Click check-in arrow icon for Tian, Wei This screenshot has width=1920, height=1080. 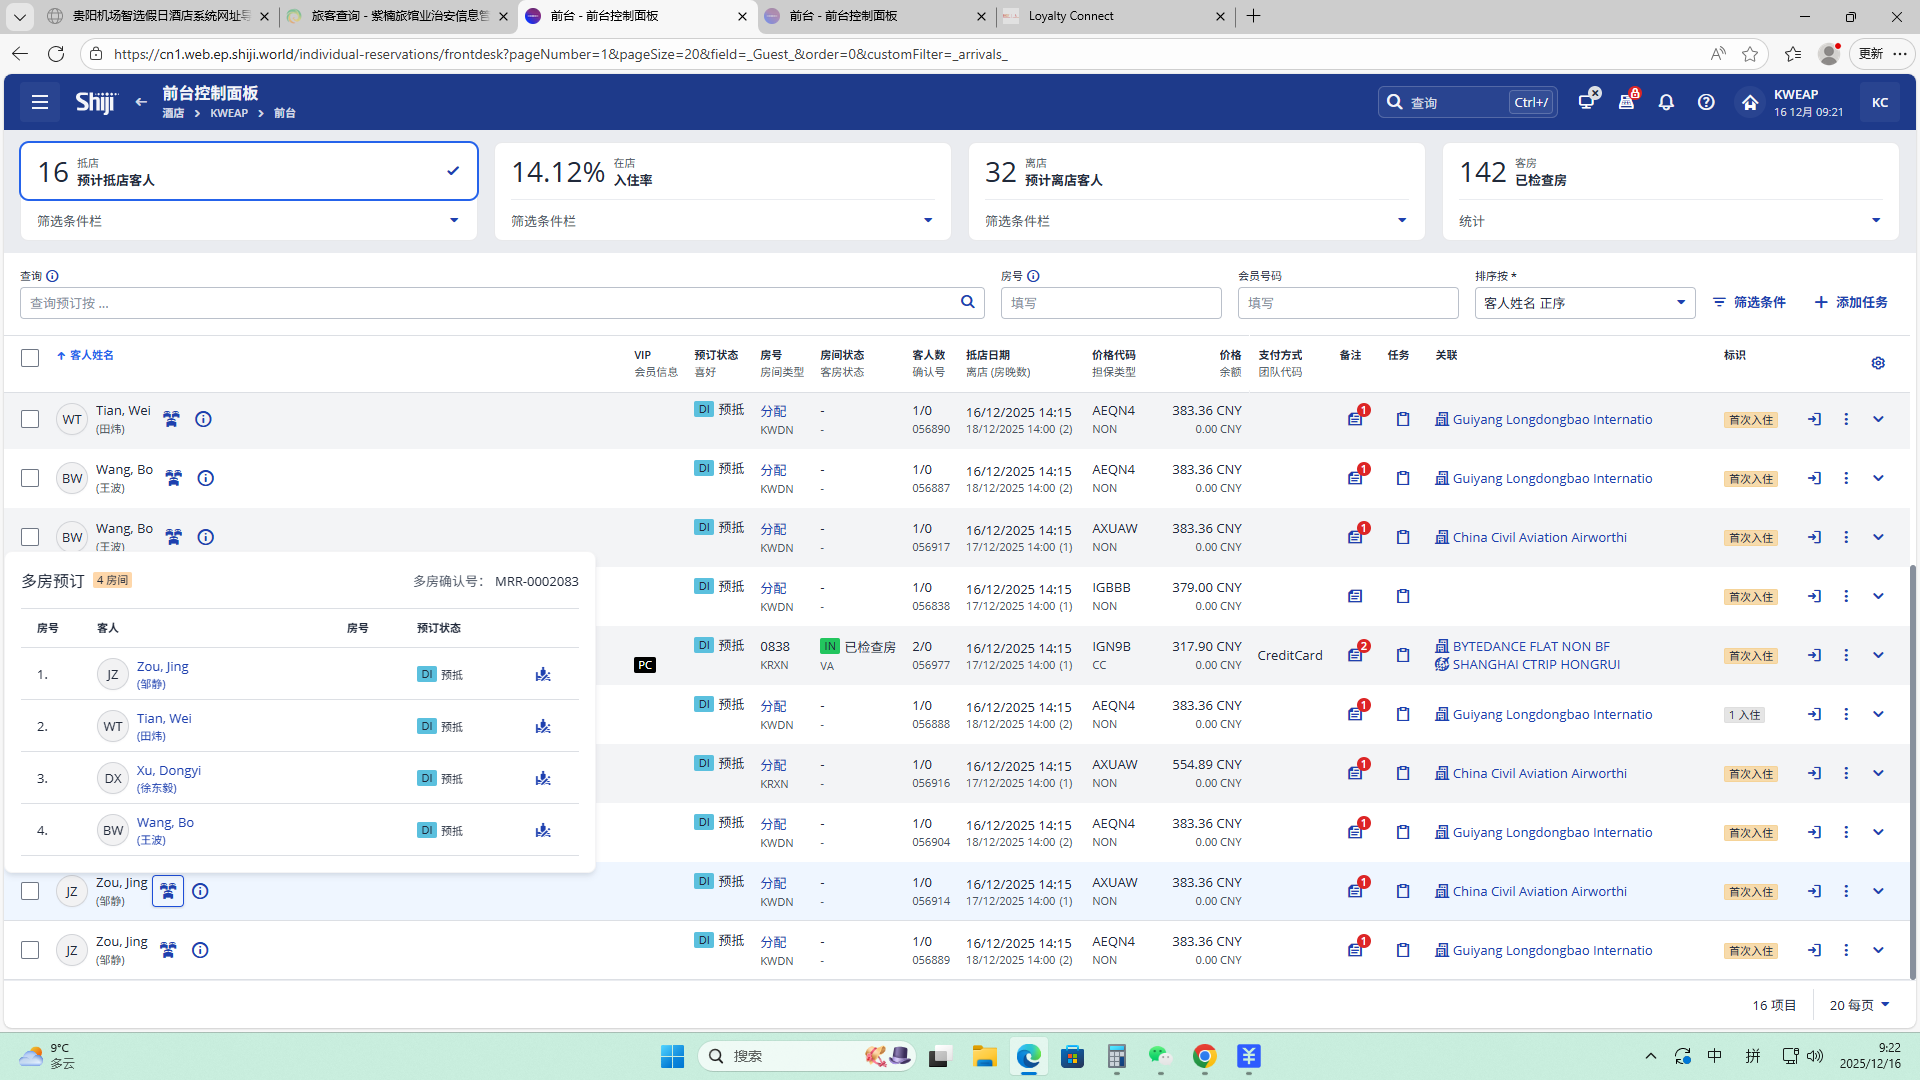click(x=1814, y=419)
